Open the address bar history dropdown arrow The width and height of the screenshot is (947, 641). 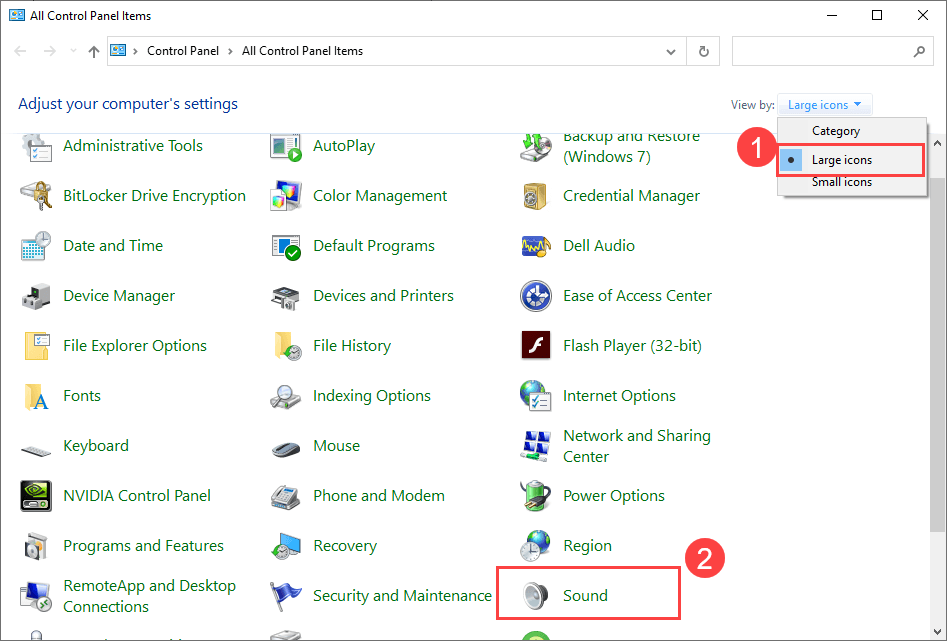pyautogui.click(x=670, y=51)
